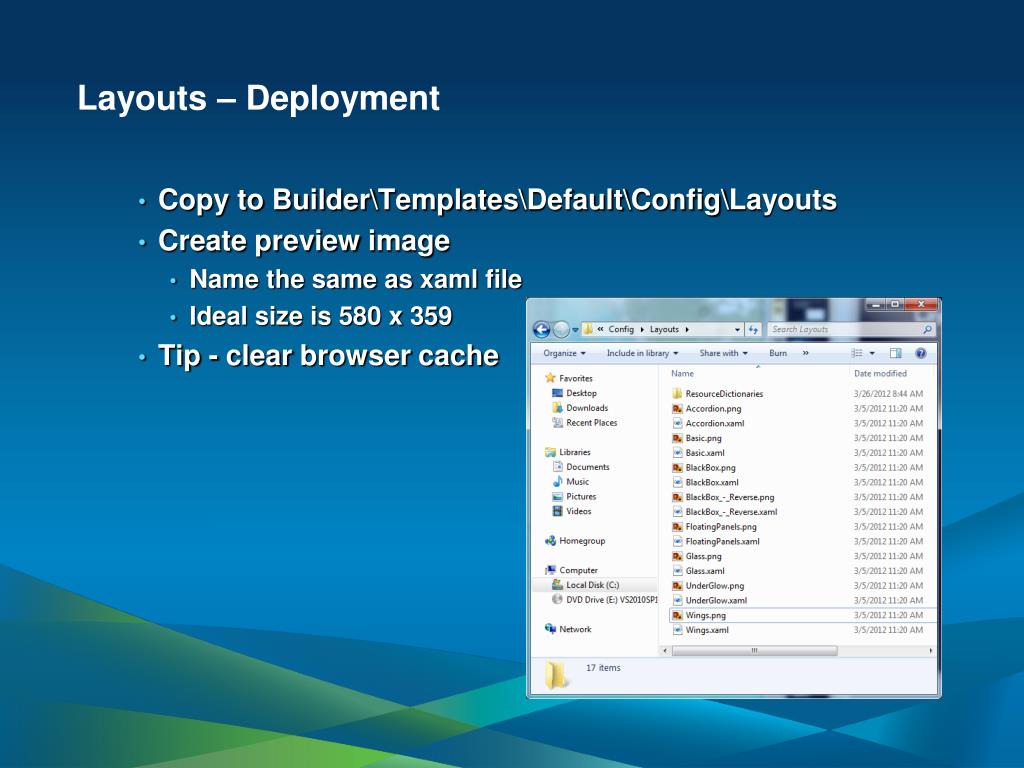Image resolution: width=1024 pixels, height=768 pixels.
Task: Click the Refresh button beside the address bar
Action: pos(753,330)
